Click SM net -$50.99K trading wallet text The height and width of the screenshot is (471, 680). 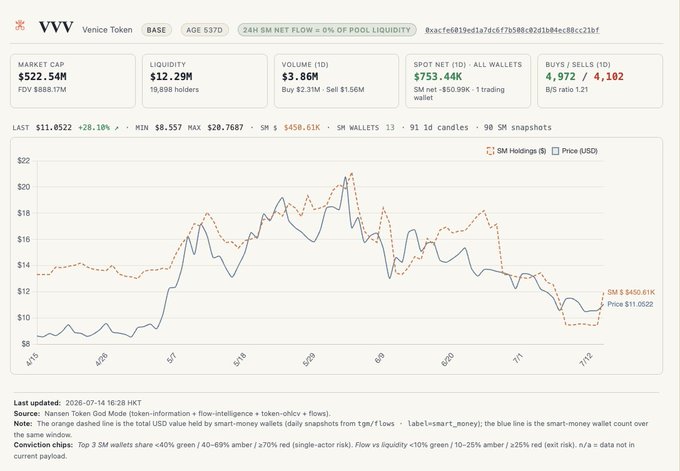[459, 94]
